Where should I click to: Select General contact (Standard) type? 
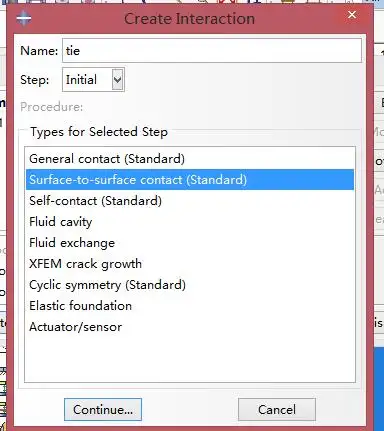click(x=107, y=159)
